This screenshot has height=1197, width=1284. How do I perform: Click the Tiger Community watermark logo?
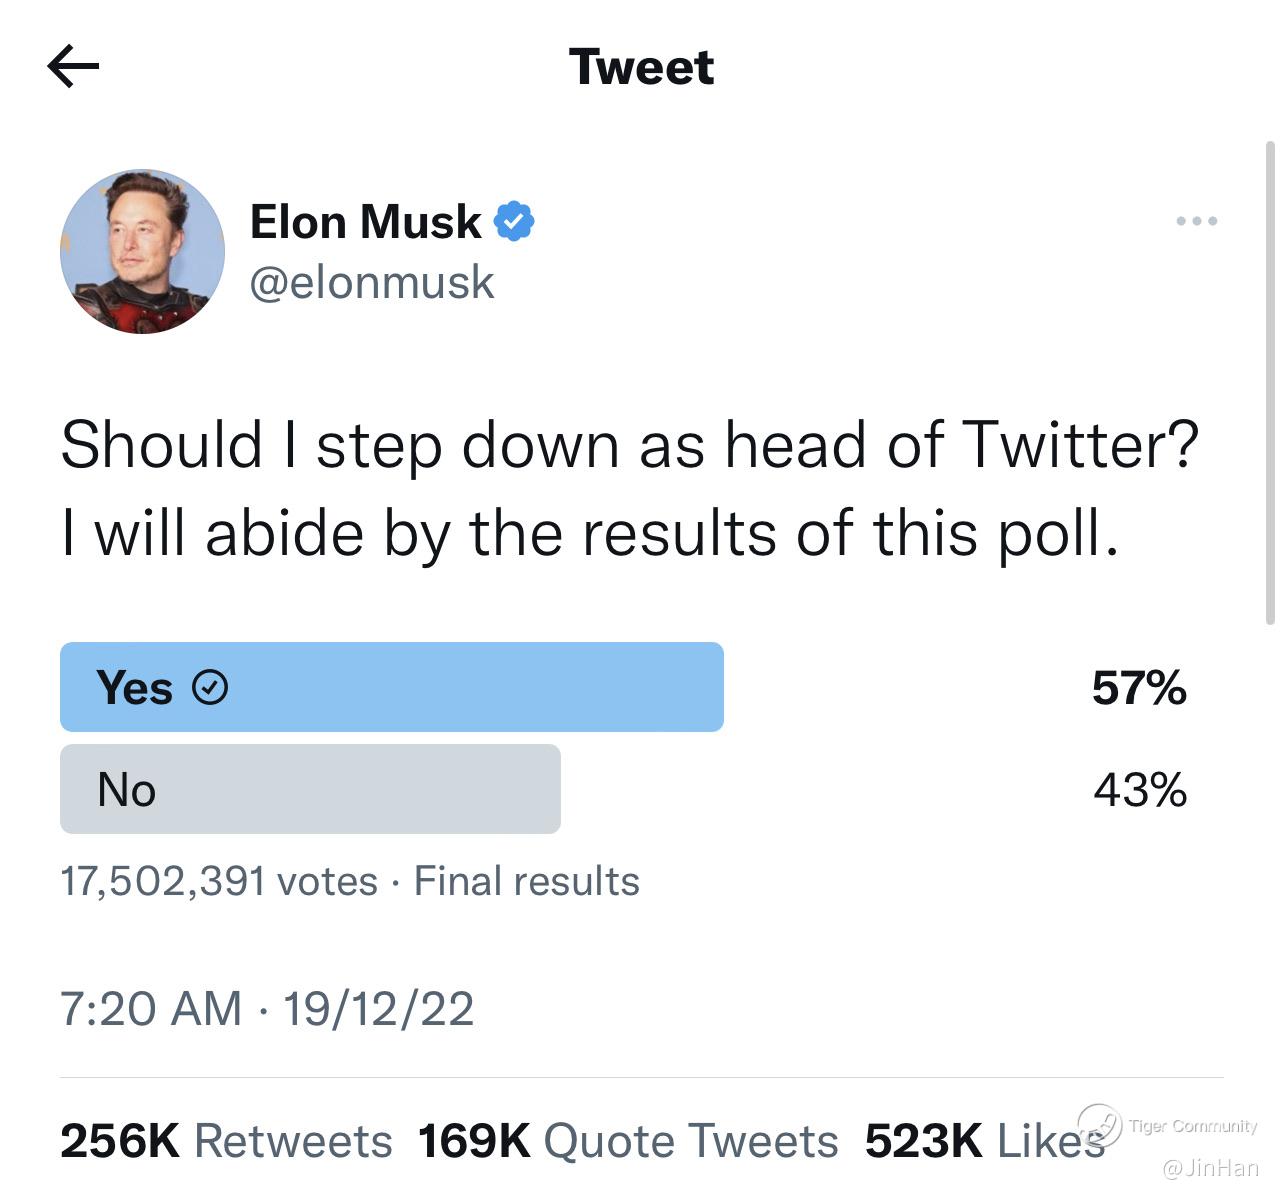click(1099, 1125)
